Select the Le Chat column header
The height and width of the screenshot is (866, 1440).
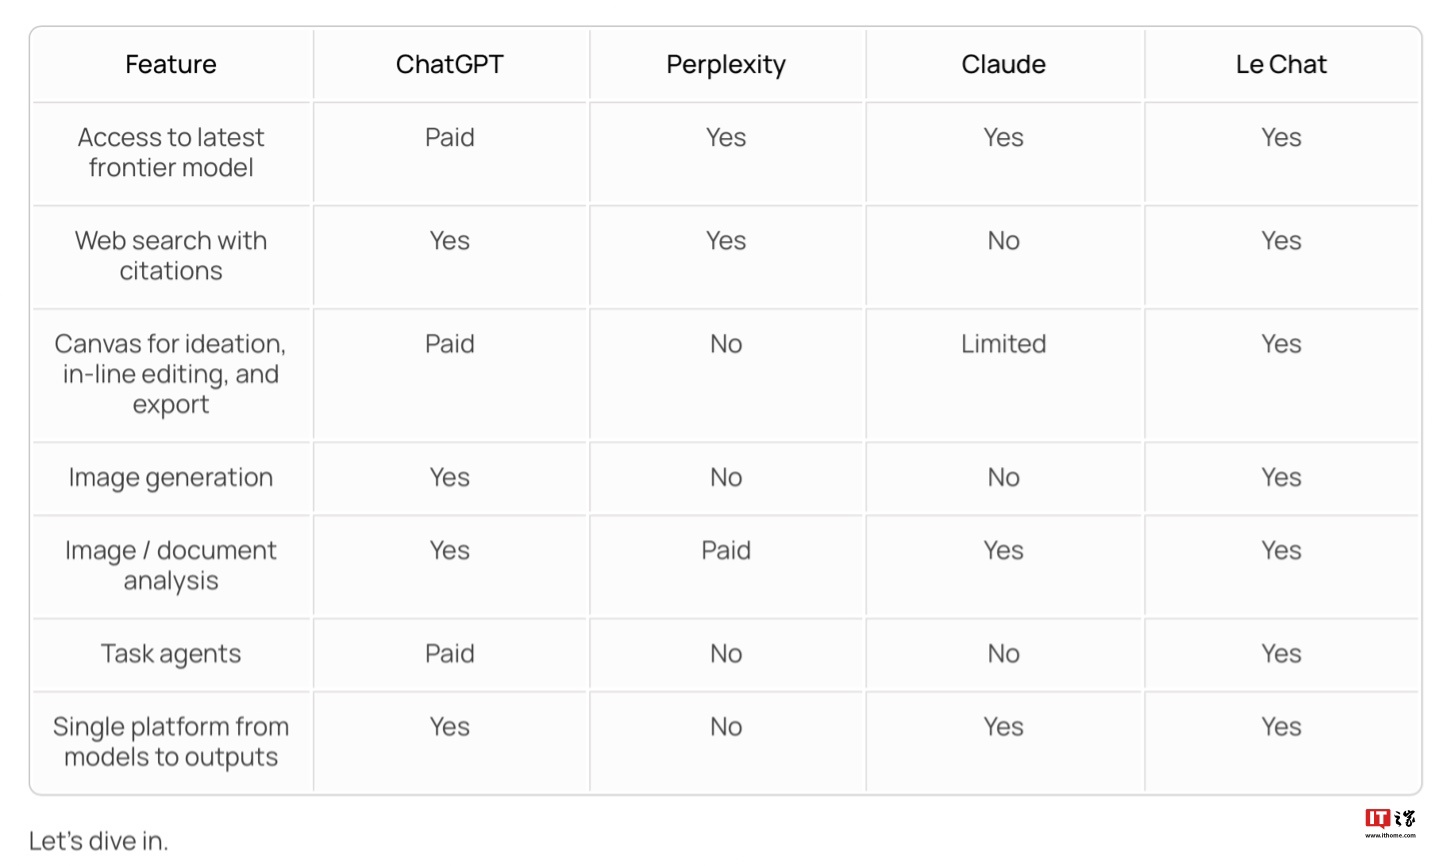click(x=1281, y=65)
